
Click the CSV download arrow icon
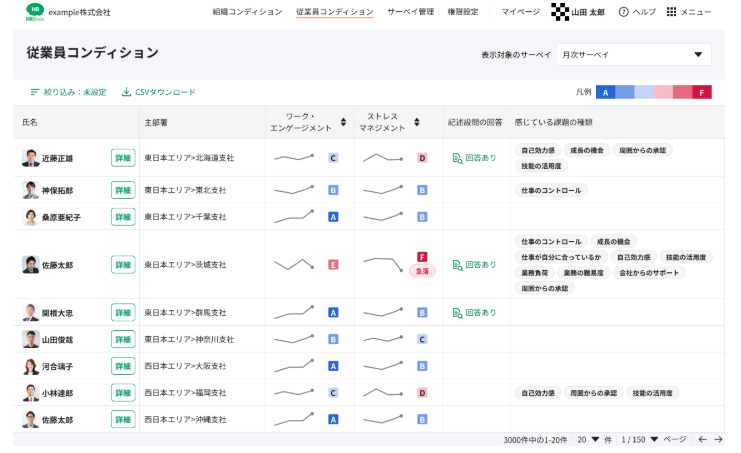click(126, 92)
